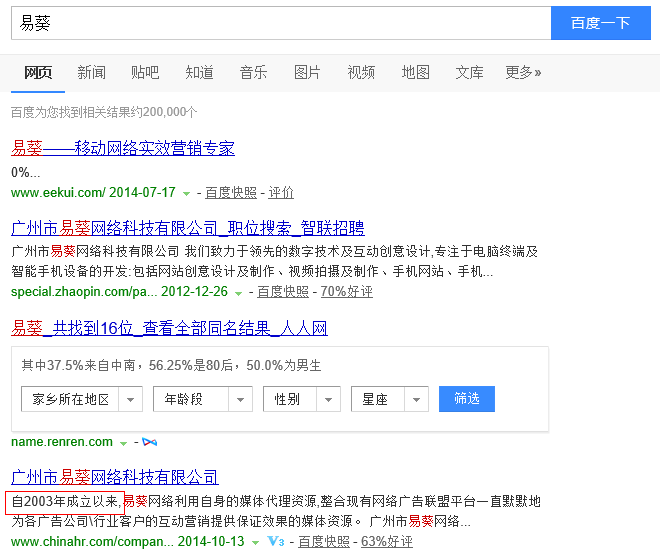Open the chinahr 广州市易葵网络科技有限公司 result
The width and height of the screenshot is (660, 552).
tap(114, 477)
